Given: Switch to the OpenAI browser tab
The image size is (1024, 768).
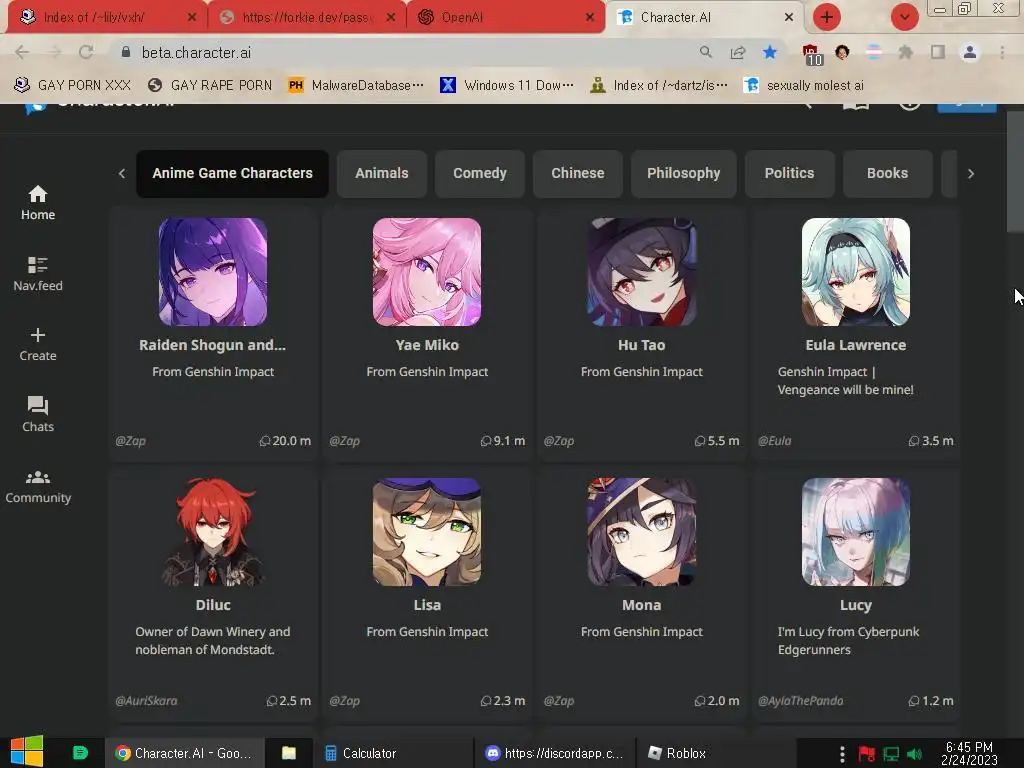Looking at the screenshot, I should 504,17.
